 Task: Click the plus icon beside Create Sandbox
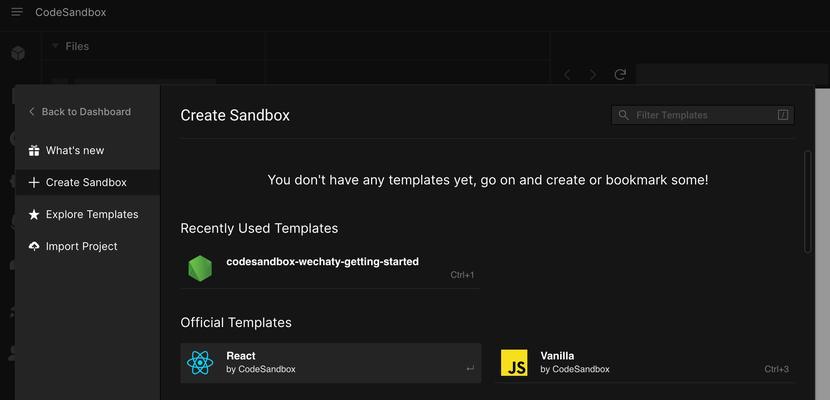pyautogui.click(x=34, y=183)
